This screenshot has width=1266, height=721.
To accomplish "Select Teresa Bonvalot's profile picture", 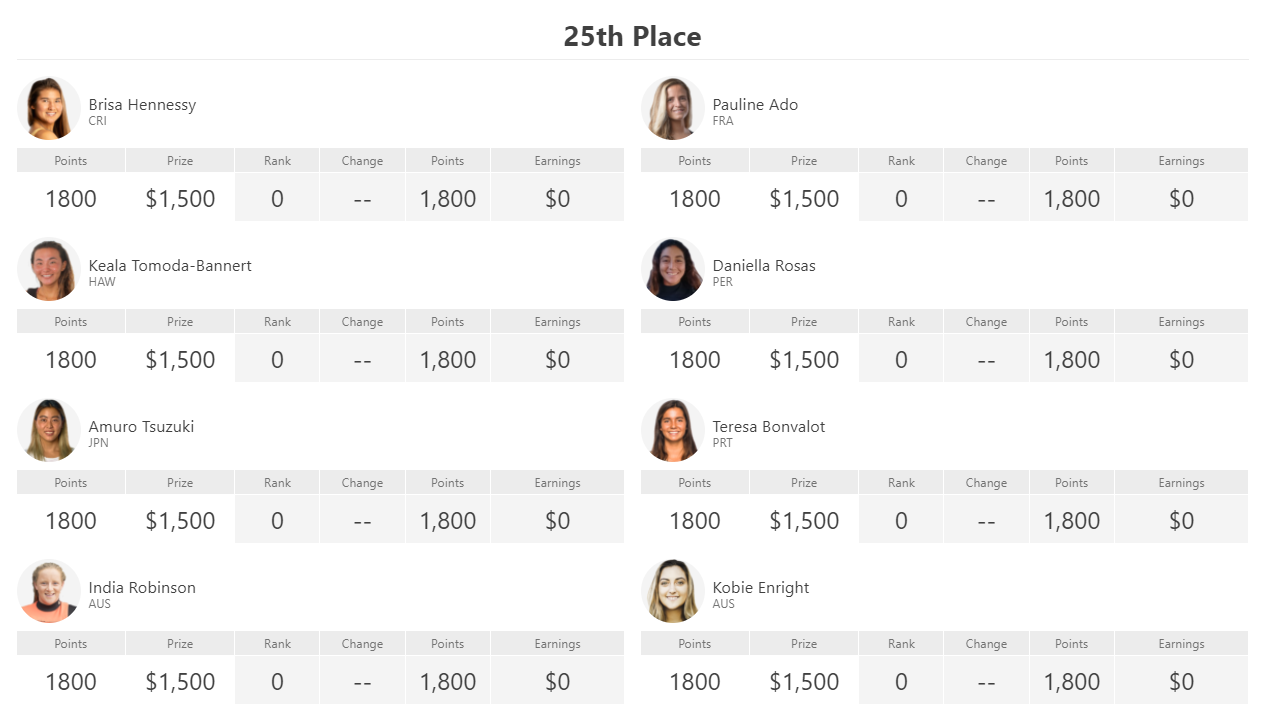I will (673, 430).
